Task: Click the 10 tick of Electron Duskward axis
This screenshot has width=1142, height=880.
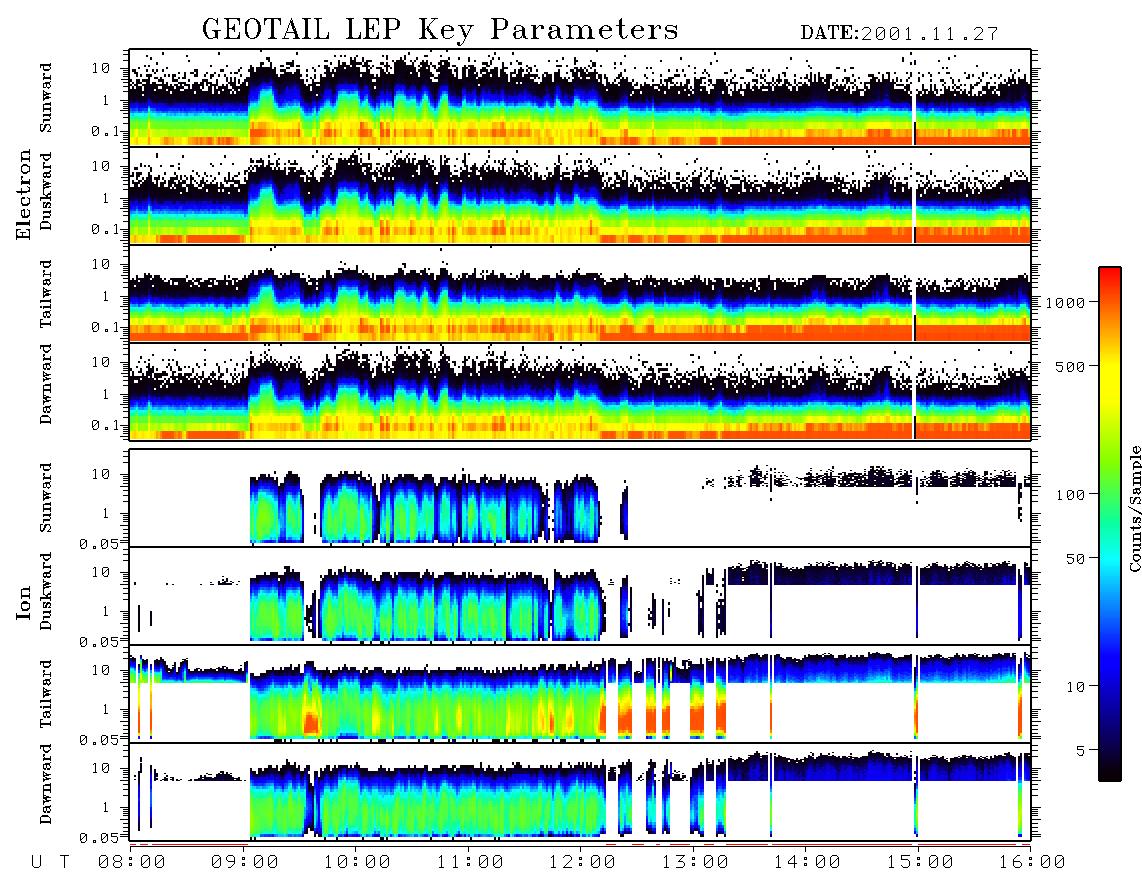Action: point(101,166)
